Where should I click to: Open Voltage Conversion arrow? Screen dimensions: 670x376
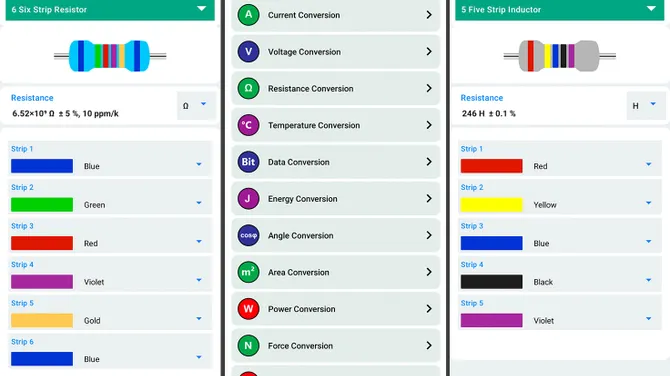tap(429, 52)
